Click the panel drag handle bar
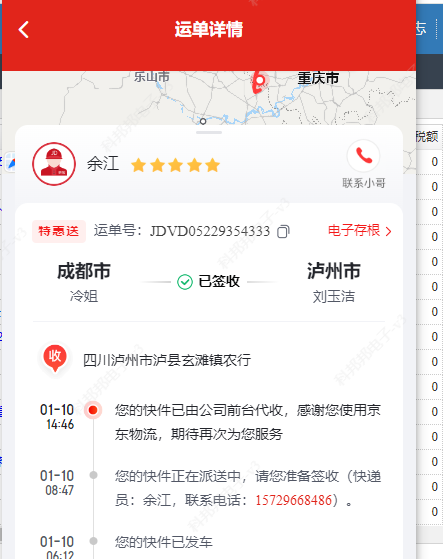 click(x=209, y=132)
